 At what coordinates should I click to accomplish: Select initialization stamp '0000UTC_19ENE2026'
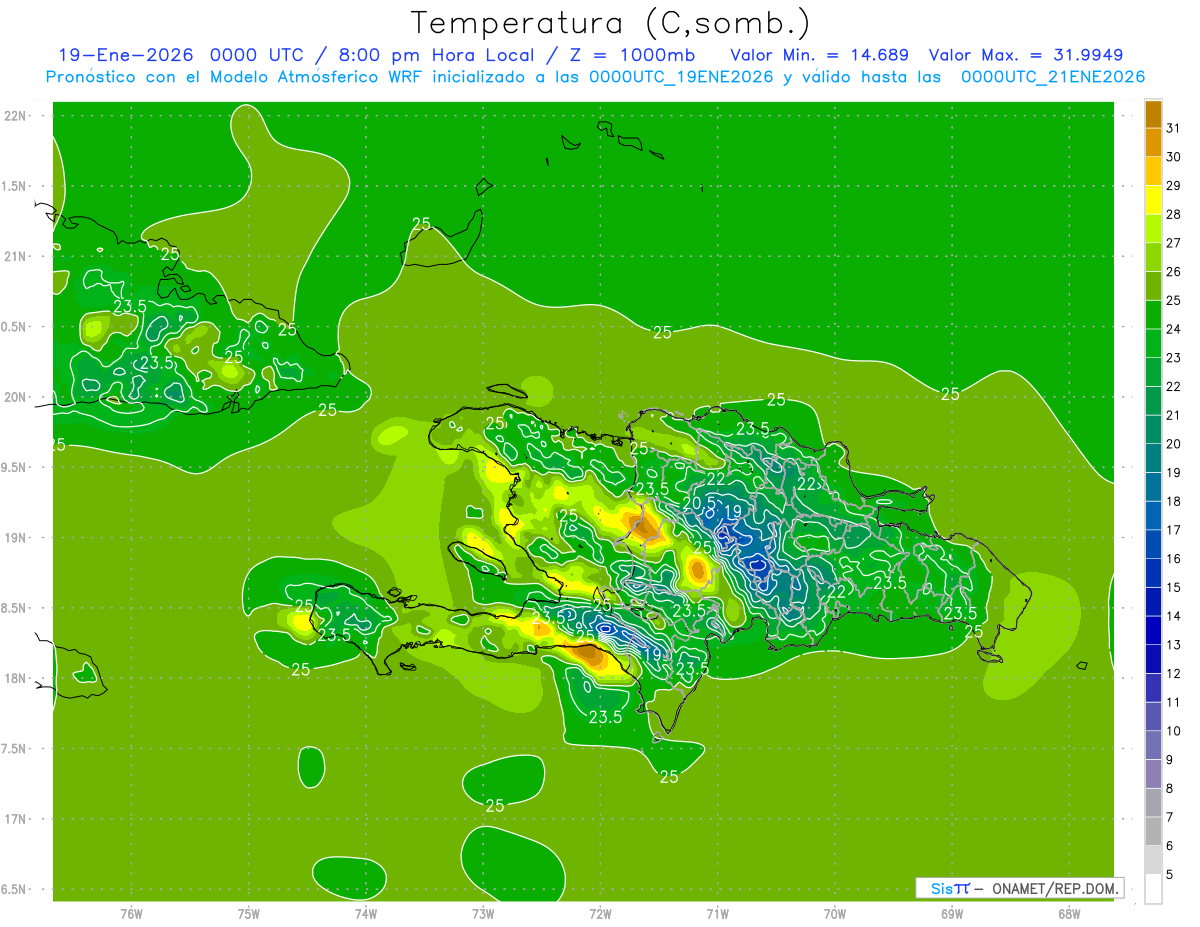[681, 77]
